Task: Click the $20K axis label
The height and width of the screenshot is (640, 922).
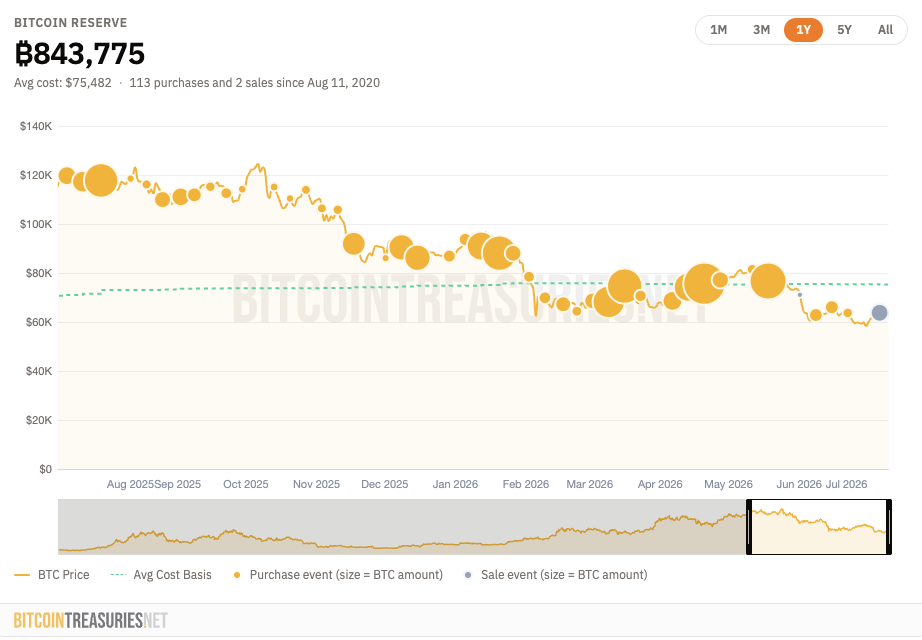Action: point(38,420)
